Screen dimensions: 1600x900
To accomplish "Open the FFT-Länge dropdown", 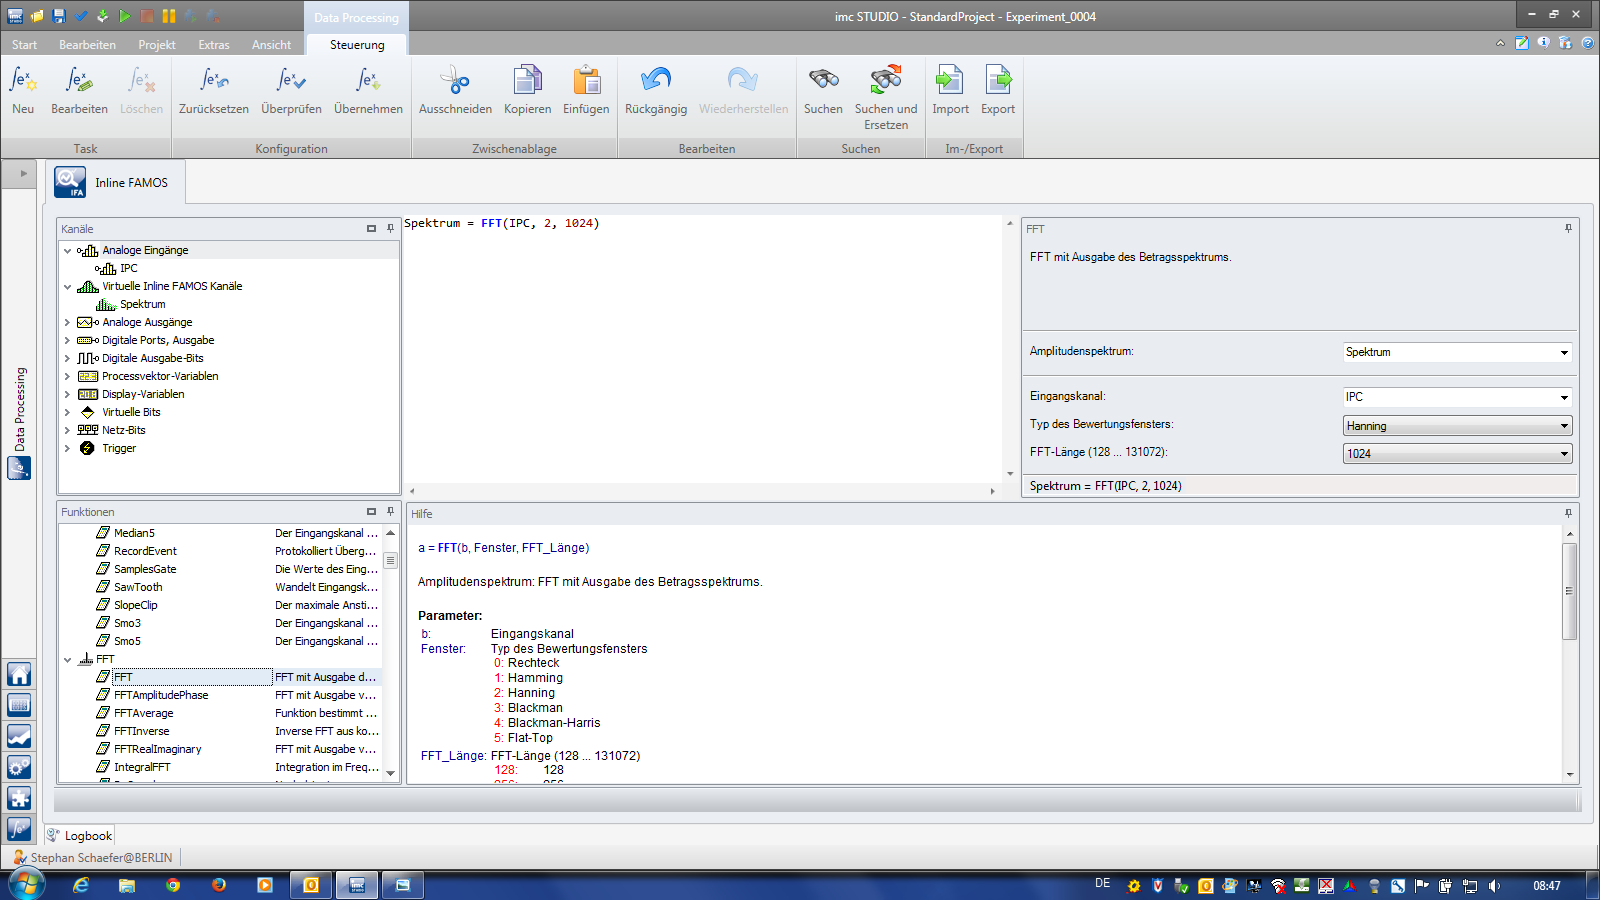I will 1457,454.
